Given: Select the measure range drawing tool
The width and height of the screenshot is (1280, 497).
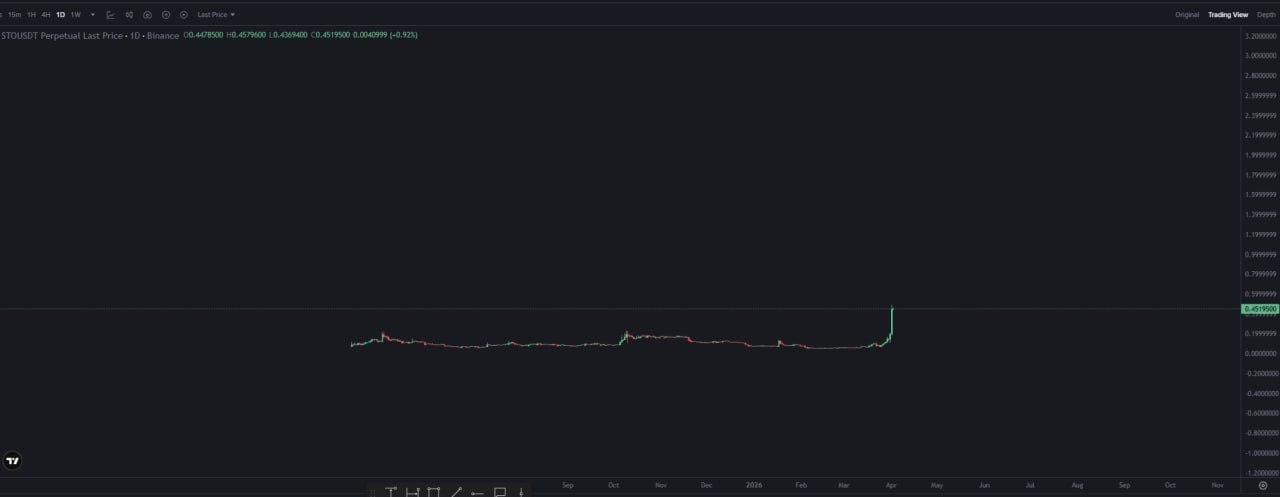Looking at the screenshot, I should click(412, 491).
